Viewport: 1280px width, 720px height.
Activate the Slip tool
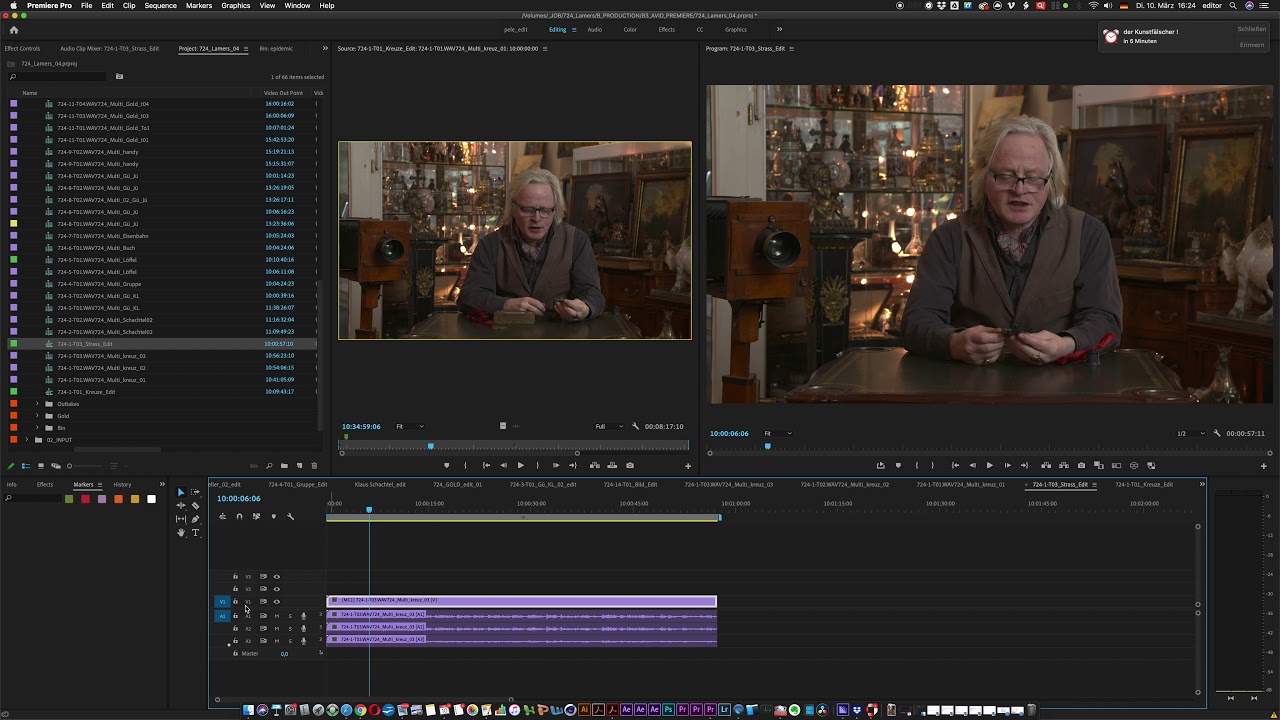tap(181, 519)
